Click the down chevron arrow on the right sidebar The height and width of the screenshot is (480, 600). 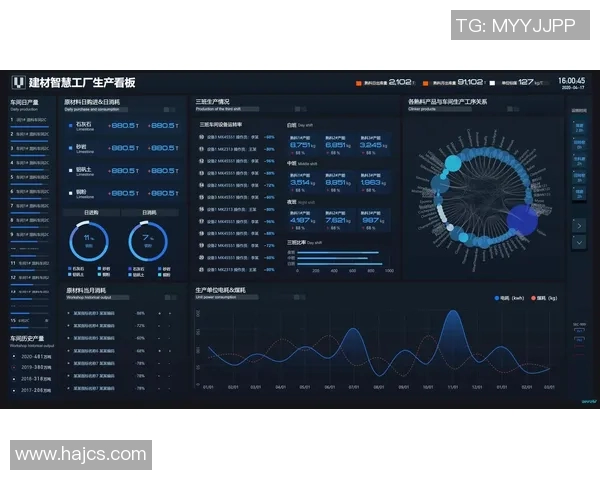pos(579,242)
